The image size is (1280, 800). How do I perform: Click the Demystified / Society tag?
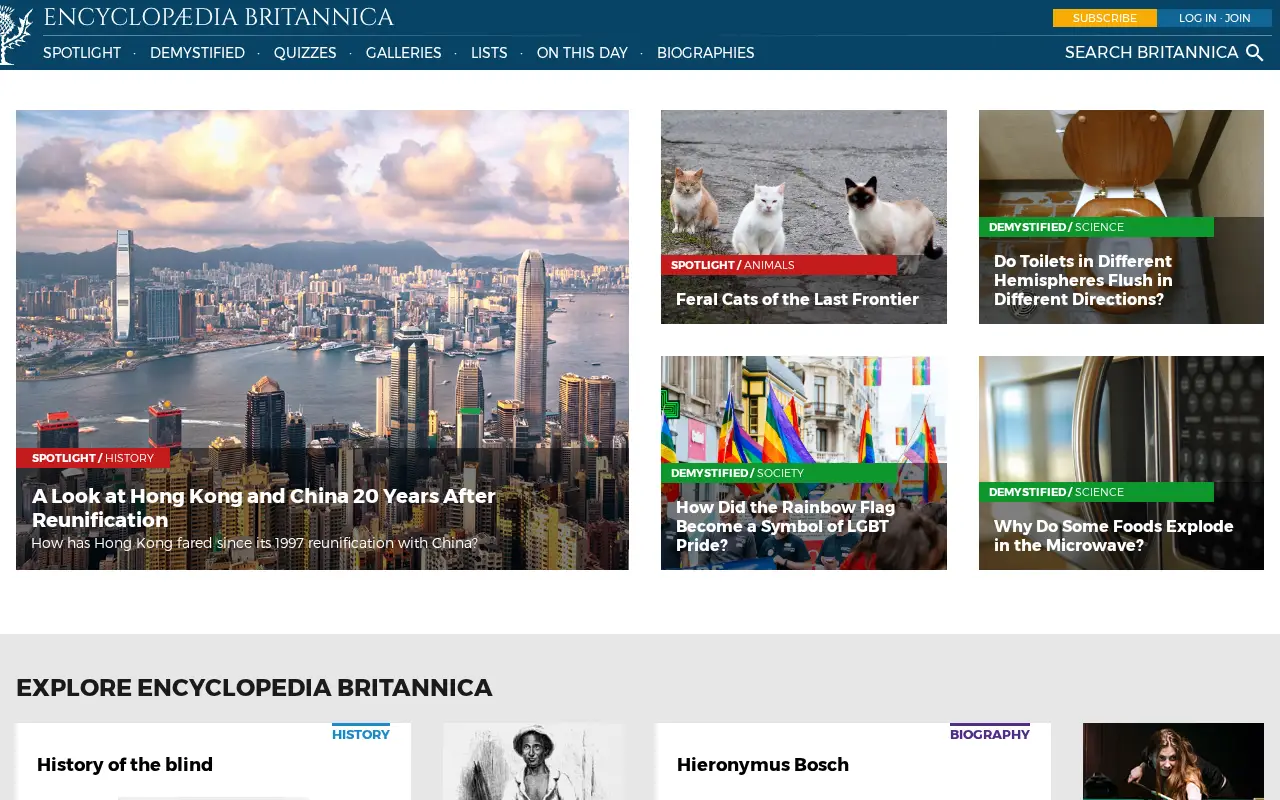[779, 473]
